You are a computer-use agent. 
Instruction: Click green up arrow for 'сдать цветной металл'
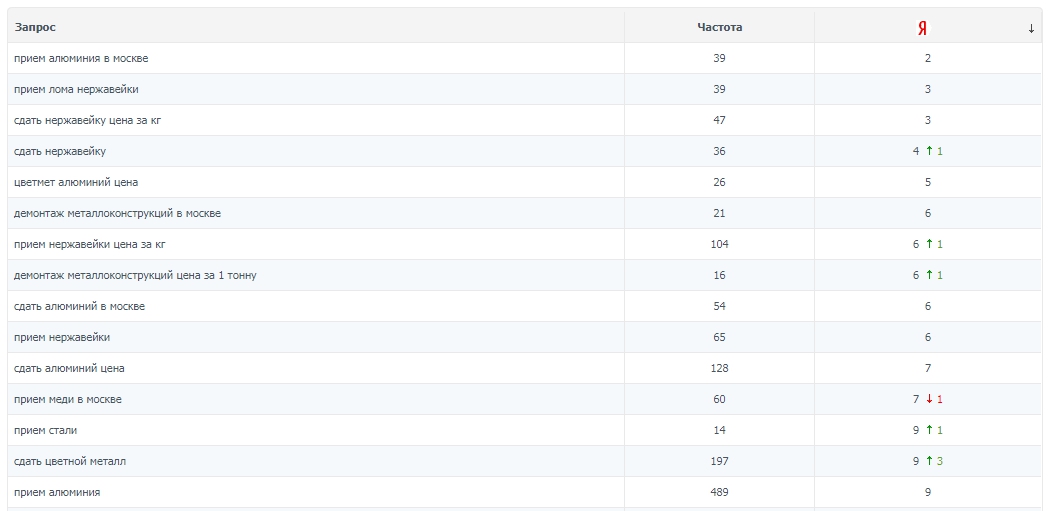tap(929, 461)
